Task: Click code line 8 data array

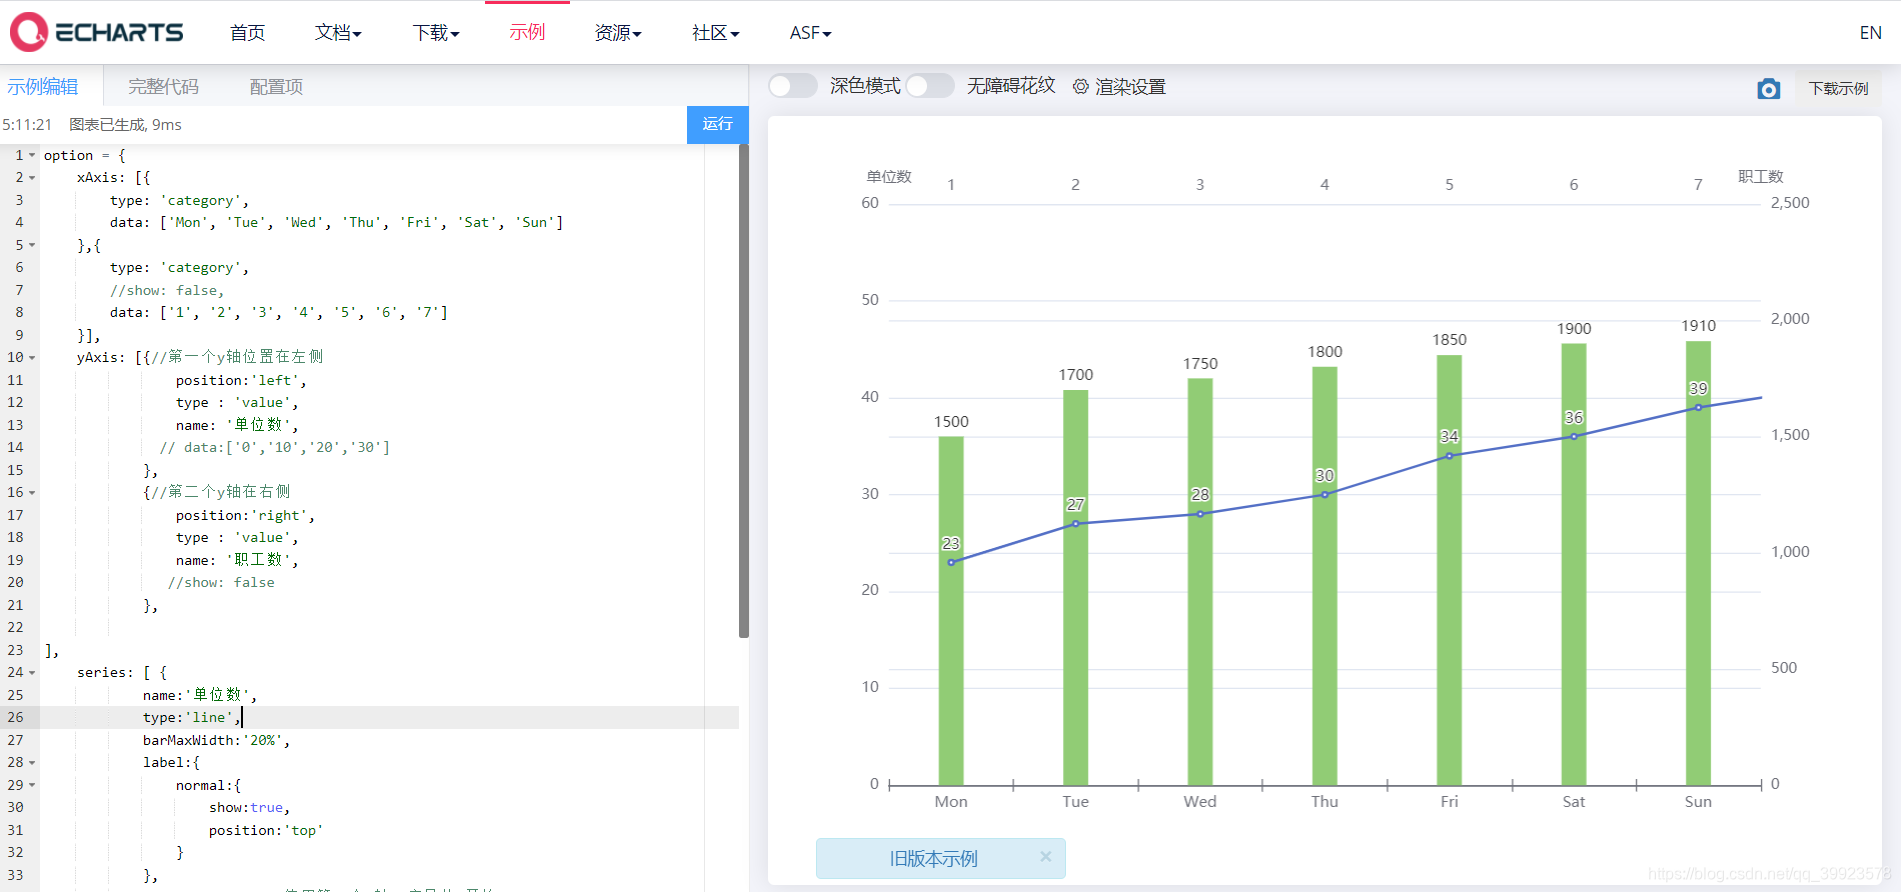Action: [279, 313]
